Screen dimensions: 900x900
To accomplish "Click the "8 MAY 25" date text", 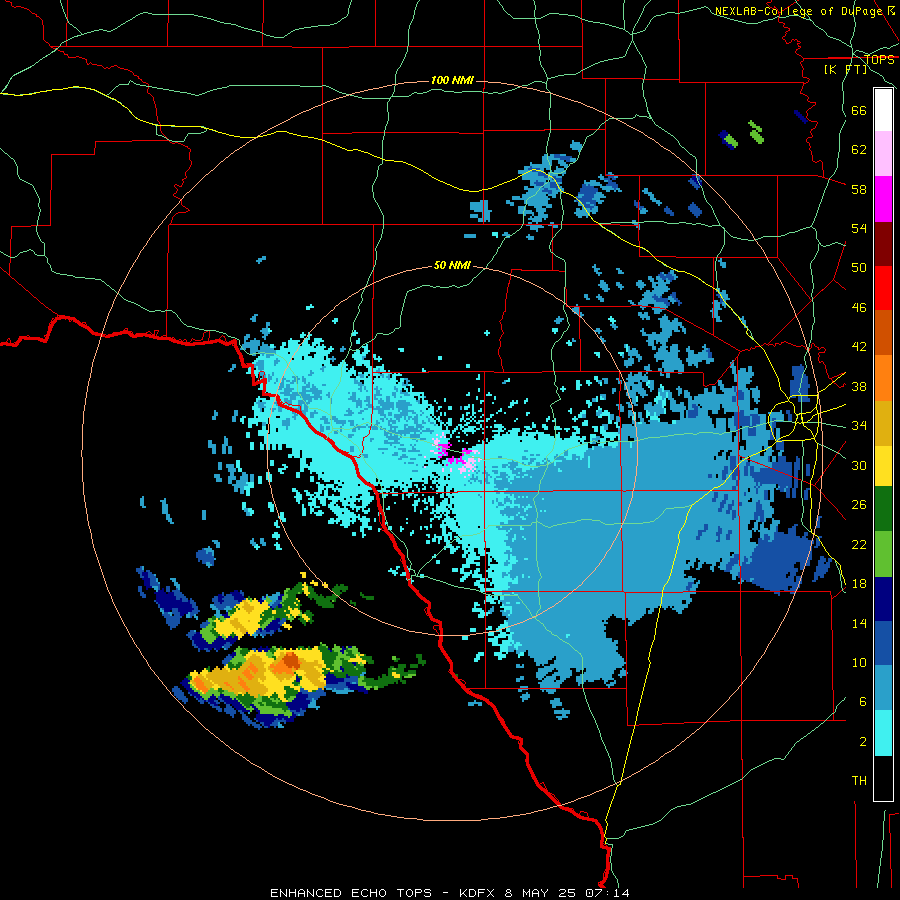I will coord(542,893).
